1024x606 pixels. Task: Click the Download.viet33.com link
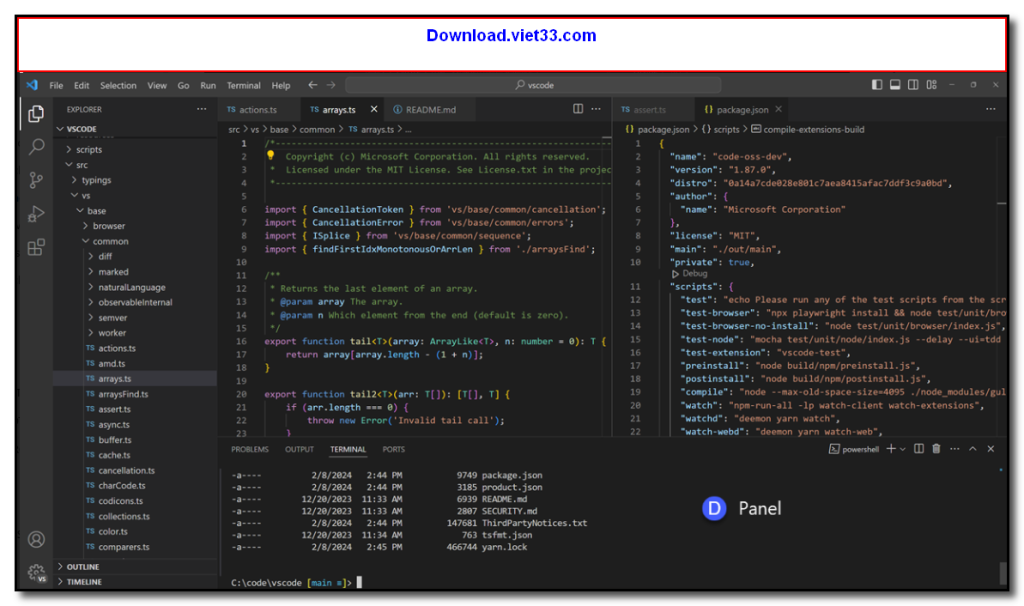(x=512, y=36)
